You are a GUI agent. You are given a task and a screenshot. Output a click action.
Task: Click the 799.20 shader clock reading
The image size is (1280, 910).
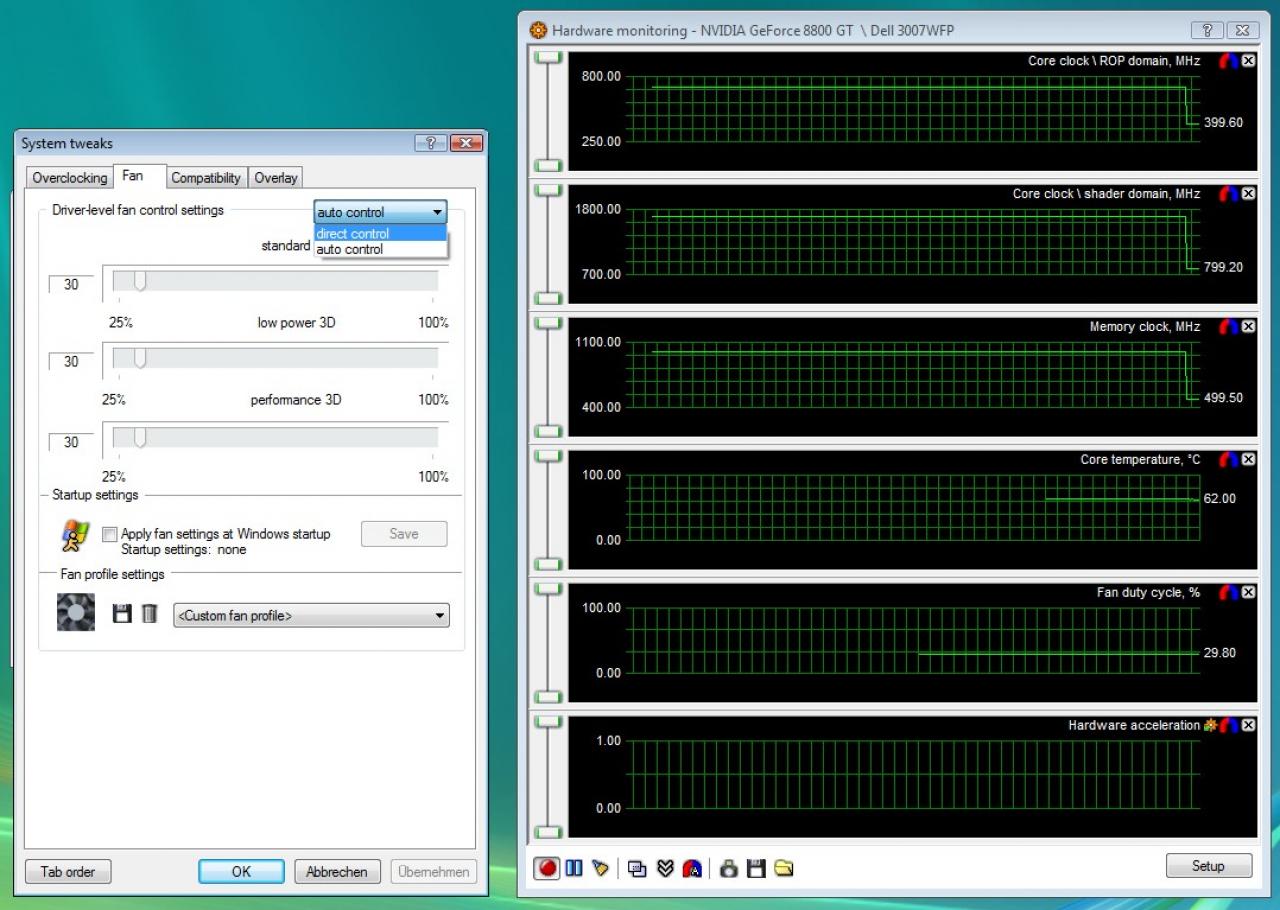pos(1223,268)
